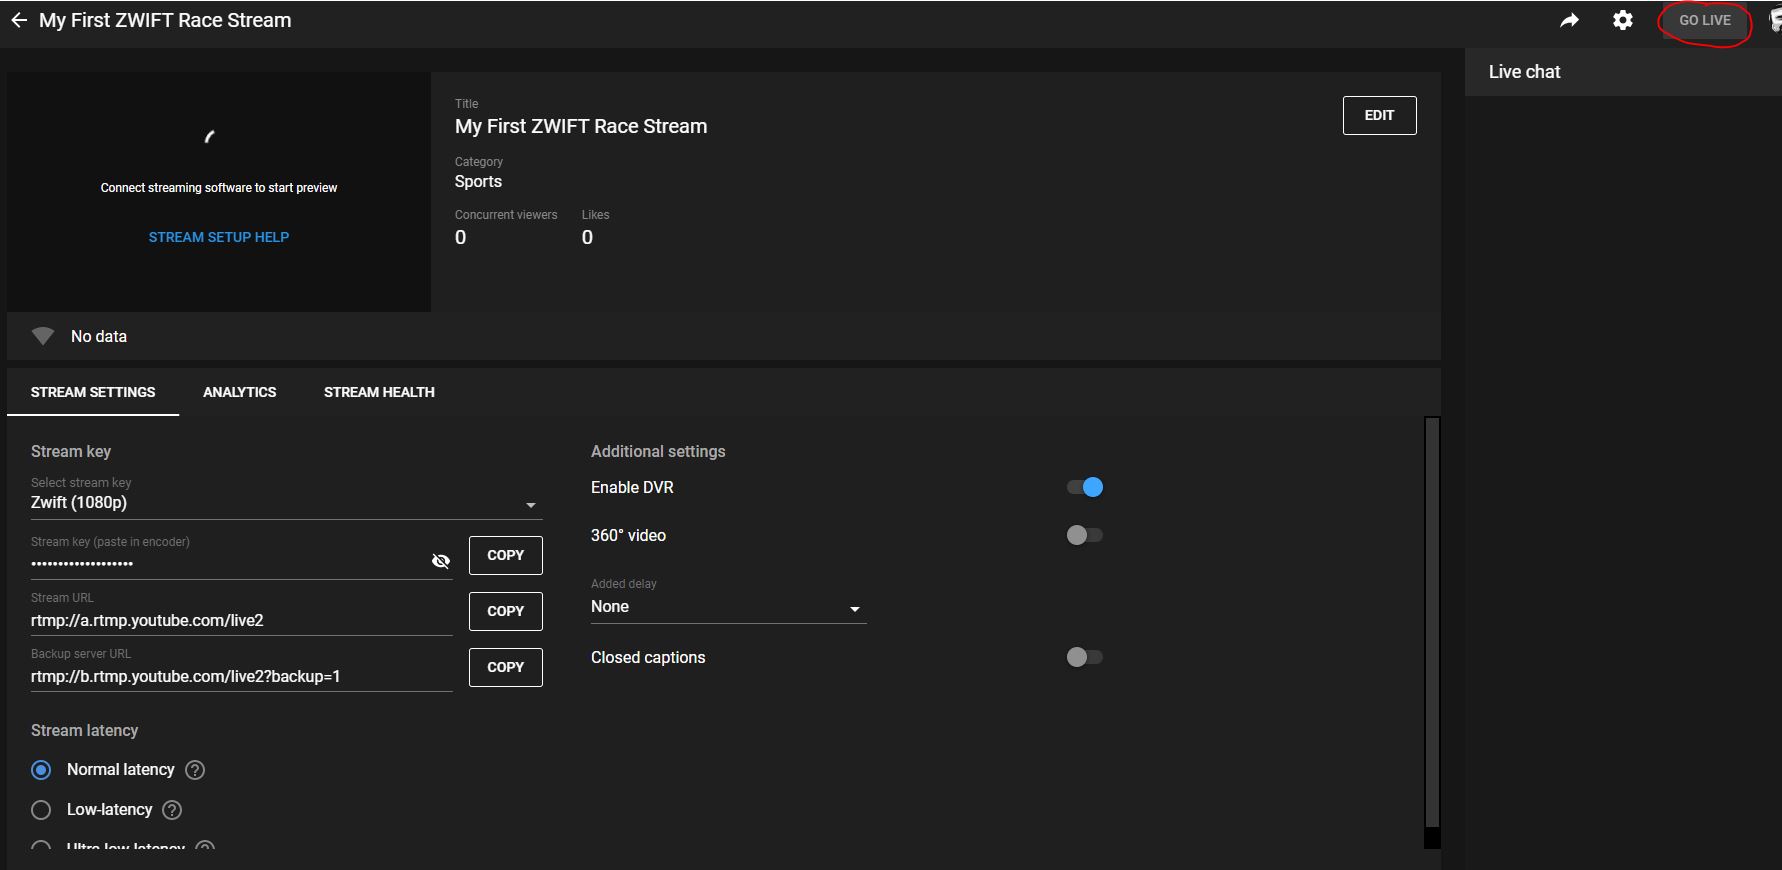Select Normal latency radio option
The height and width of the screenshot is (870, 1782).
click(41, 770)
